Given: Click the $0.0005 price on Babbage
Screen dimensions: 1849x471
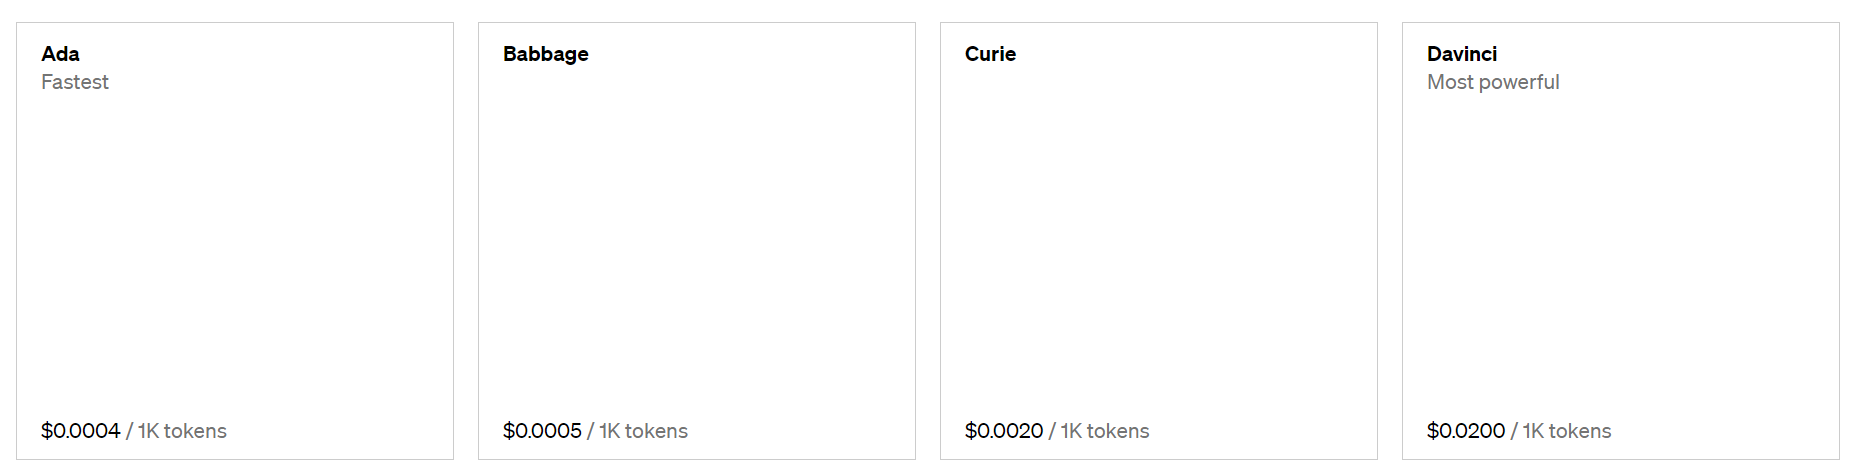Looking at the screenshot, I should click(x=542, y=431).
